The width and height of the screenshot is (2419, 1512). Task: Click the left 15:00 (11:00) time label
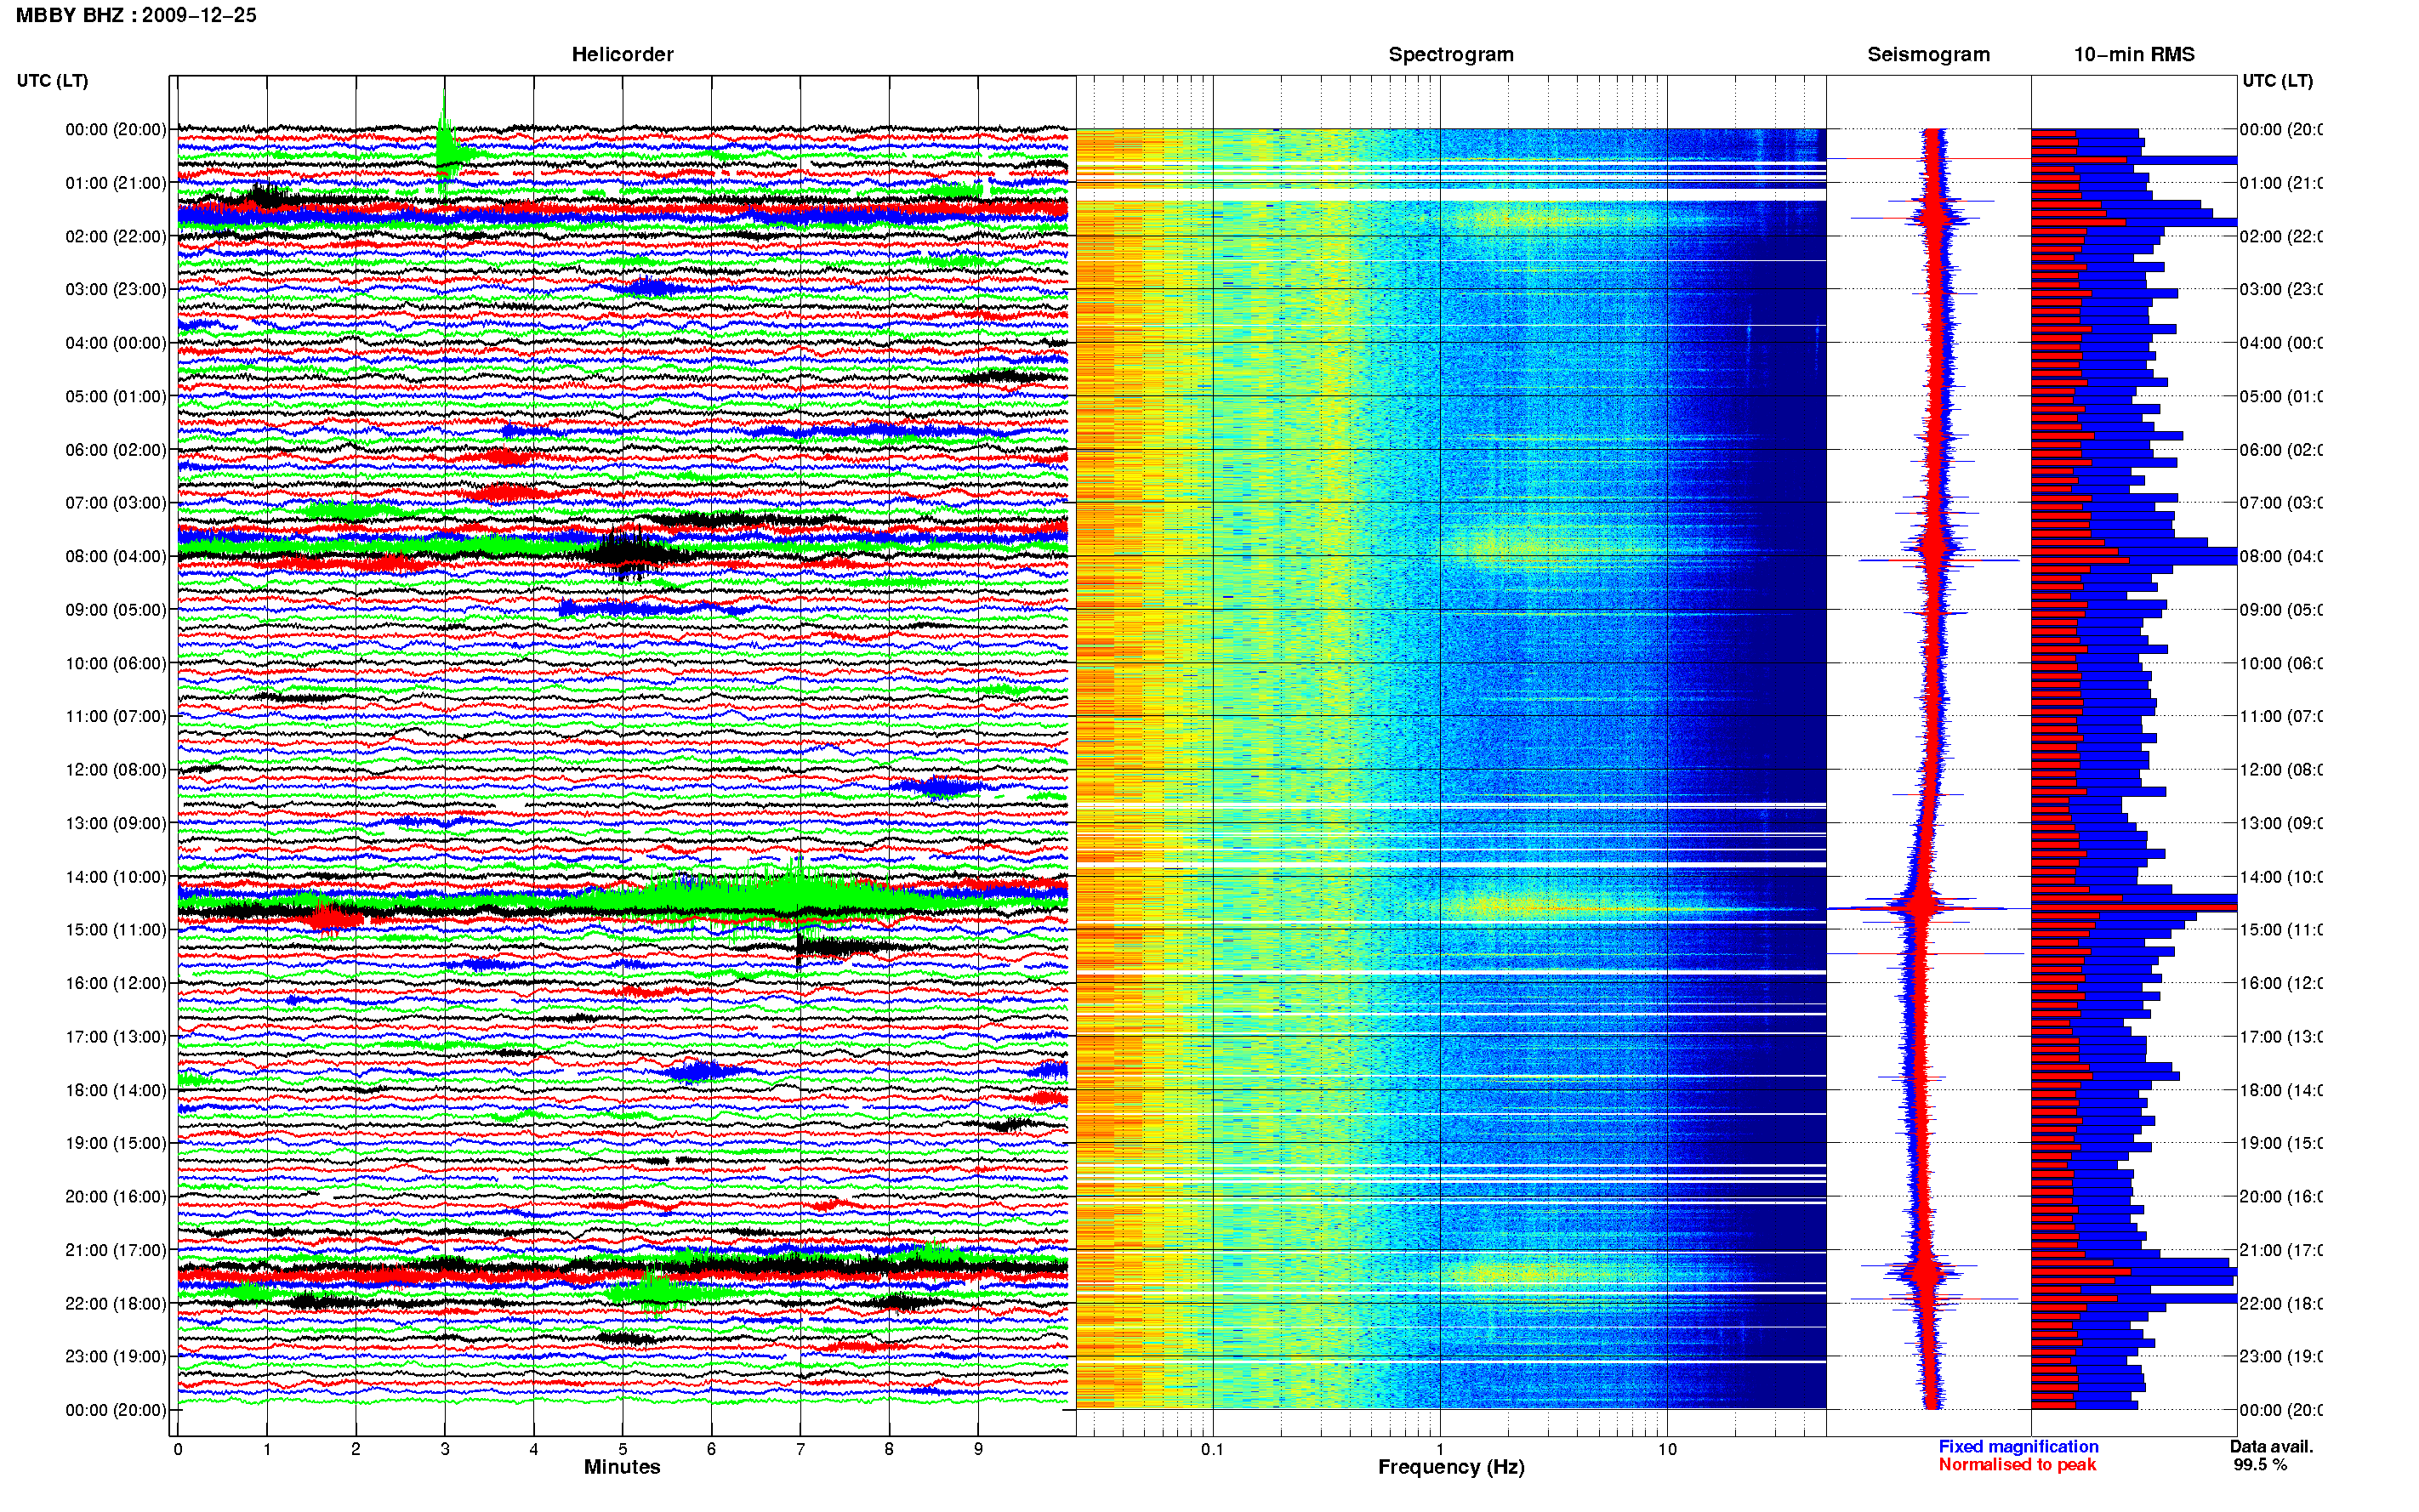116,929
